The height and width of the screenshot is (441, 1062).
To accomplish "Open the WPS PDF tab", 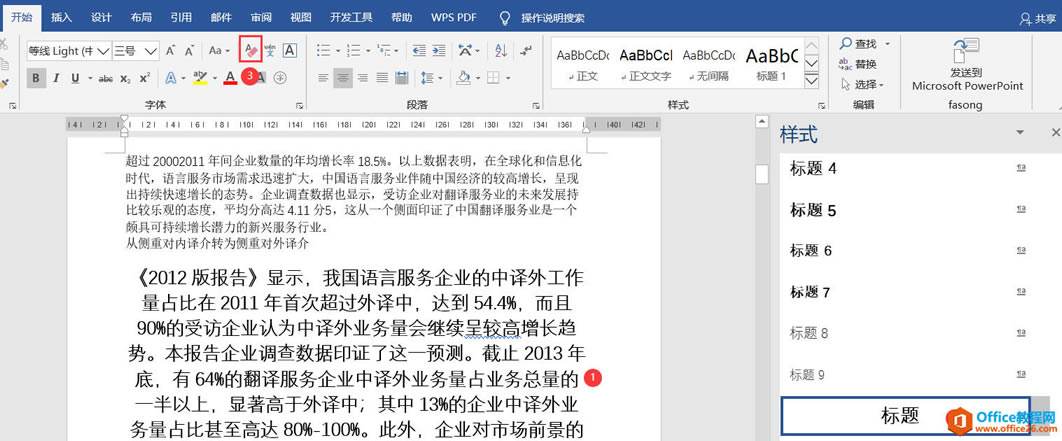I will click(454, 18).
